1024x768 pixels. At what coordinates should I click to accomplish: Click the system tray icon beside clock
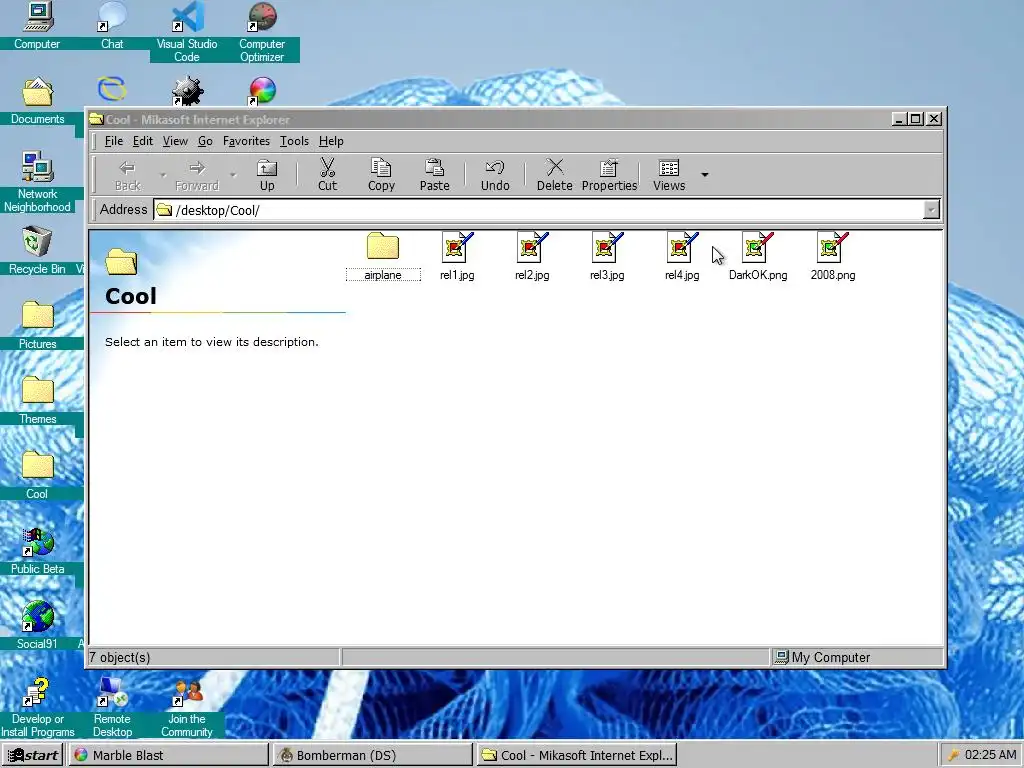click(953, 755)
